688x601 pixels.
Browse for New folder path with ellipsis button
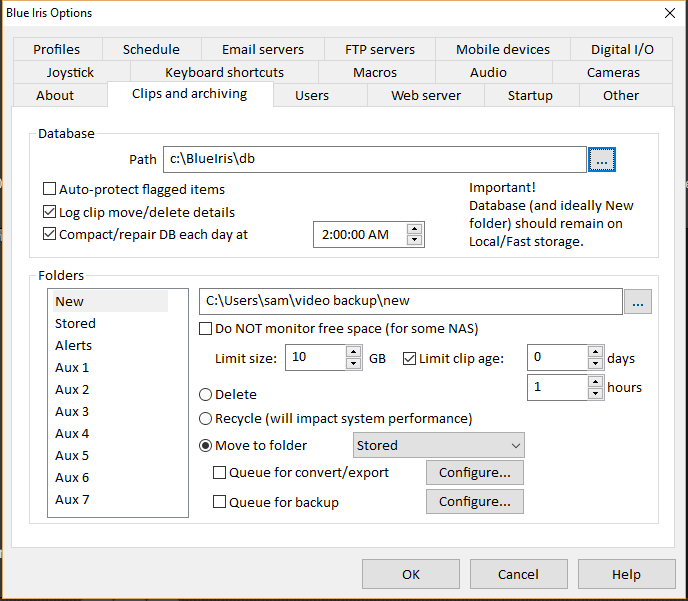point(638,301)
